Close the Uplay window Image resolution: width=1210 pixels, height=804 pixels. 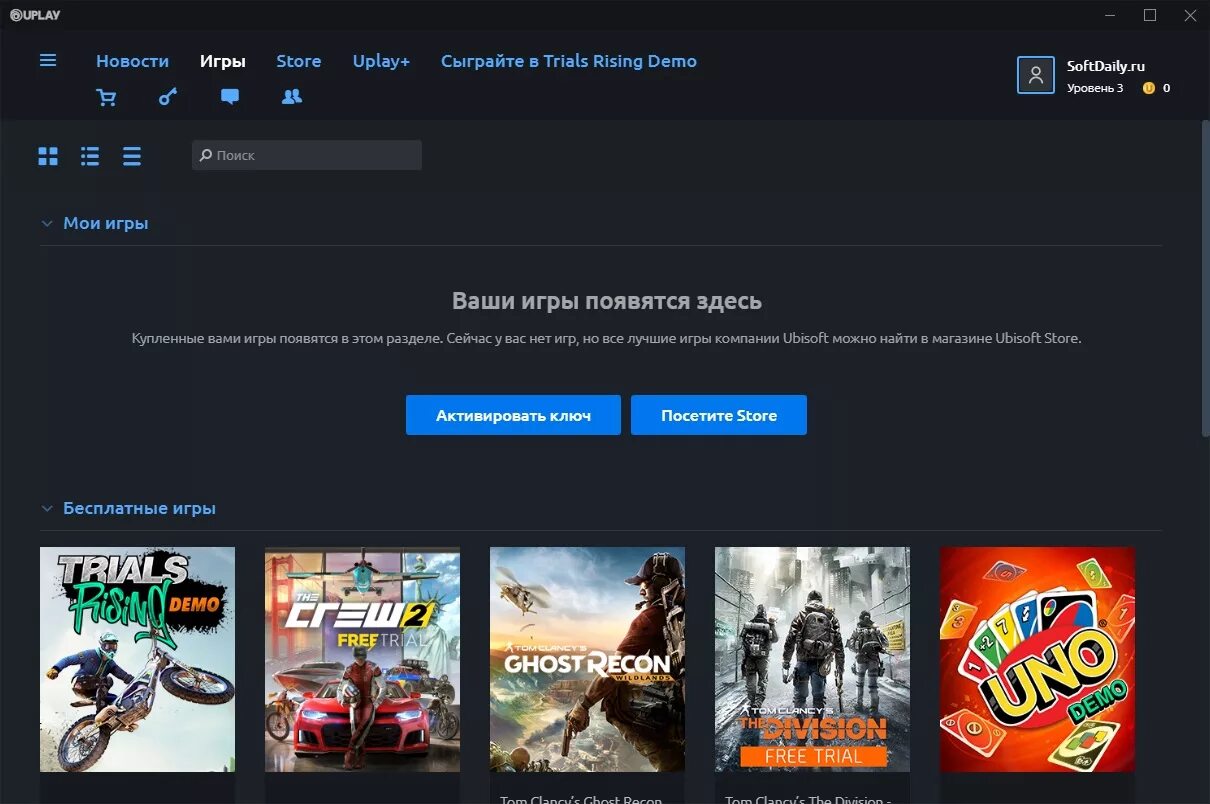[1190, 15]
